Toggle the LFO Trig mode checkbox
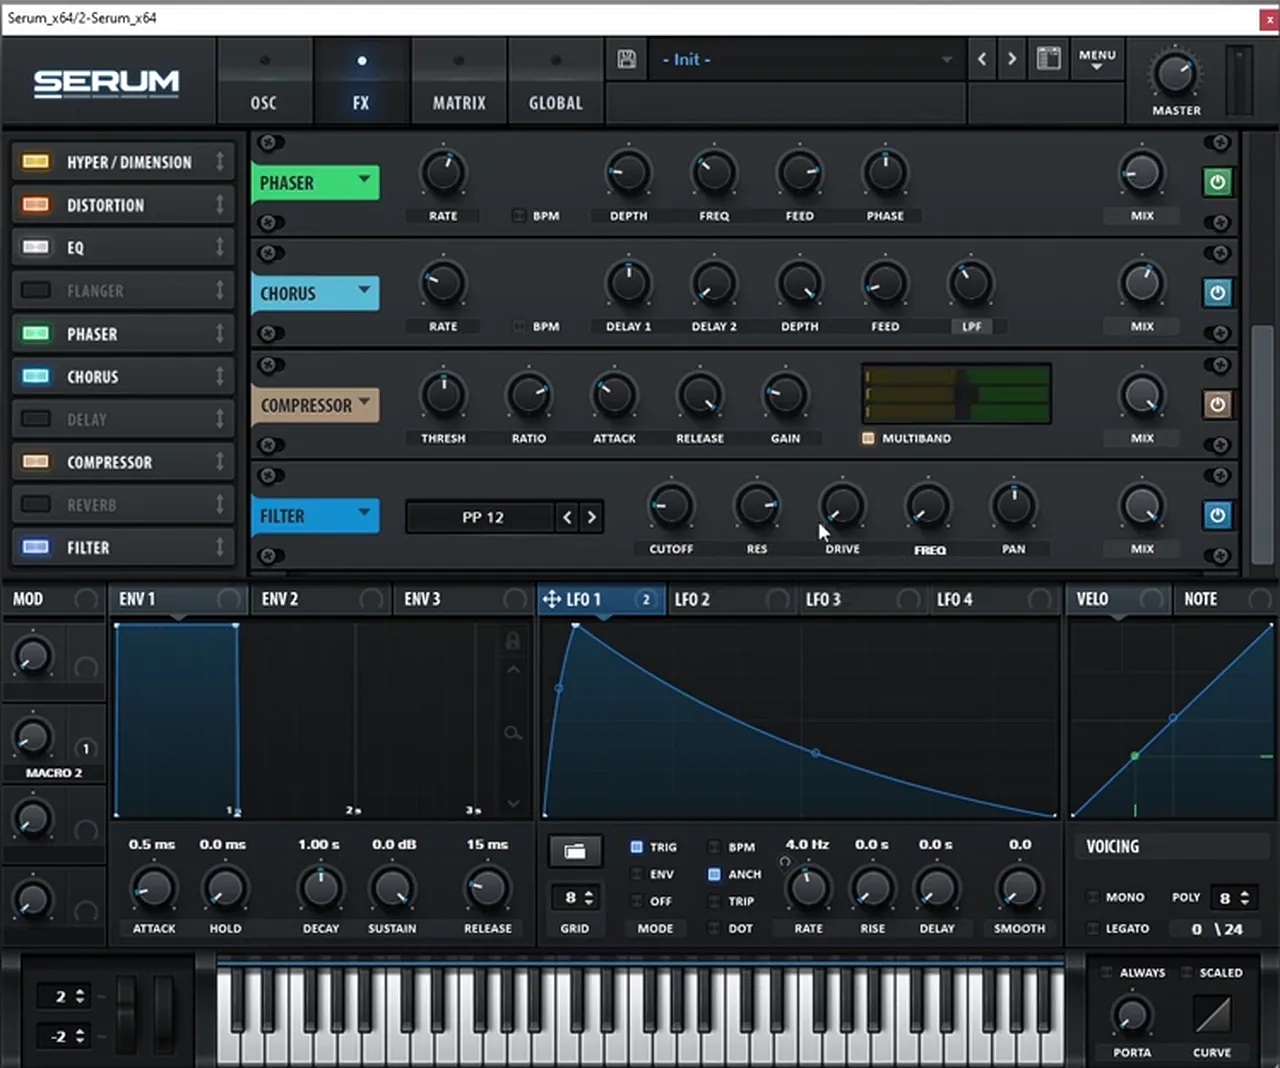Screen dimensions: 1280x1068 coord(637,847)
